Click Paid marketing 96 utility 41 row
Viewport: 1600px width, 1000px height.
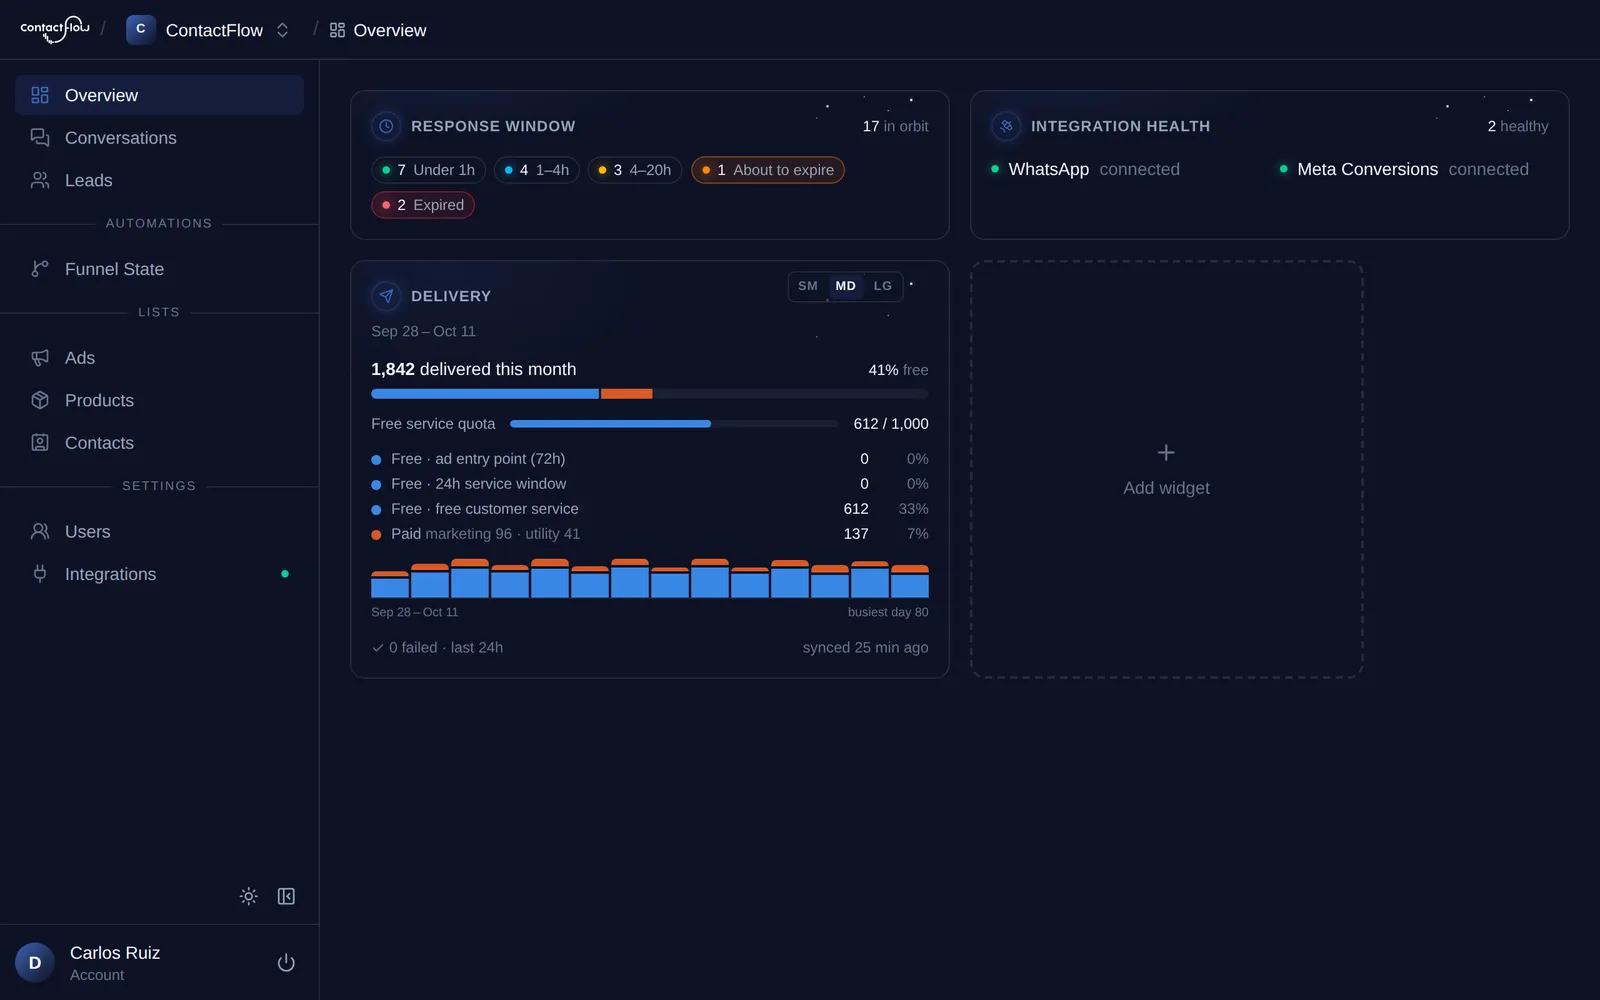coord(650,534)
